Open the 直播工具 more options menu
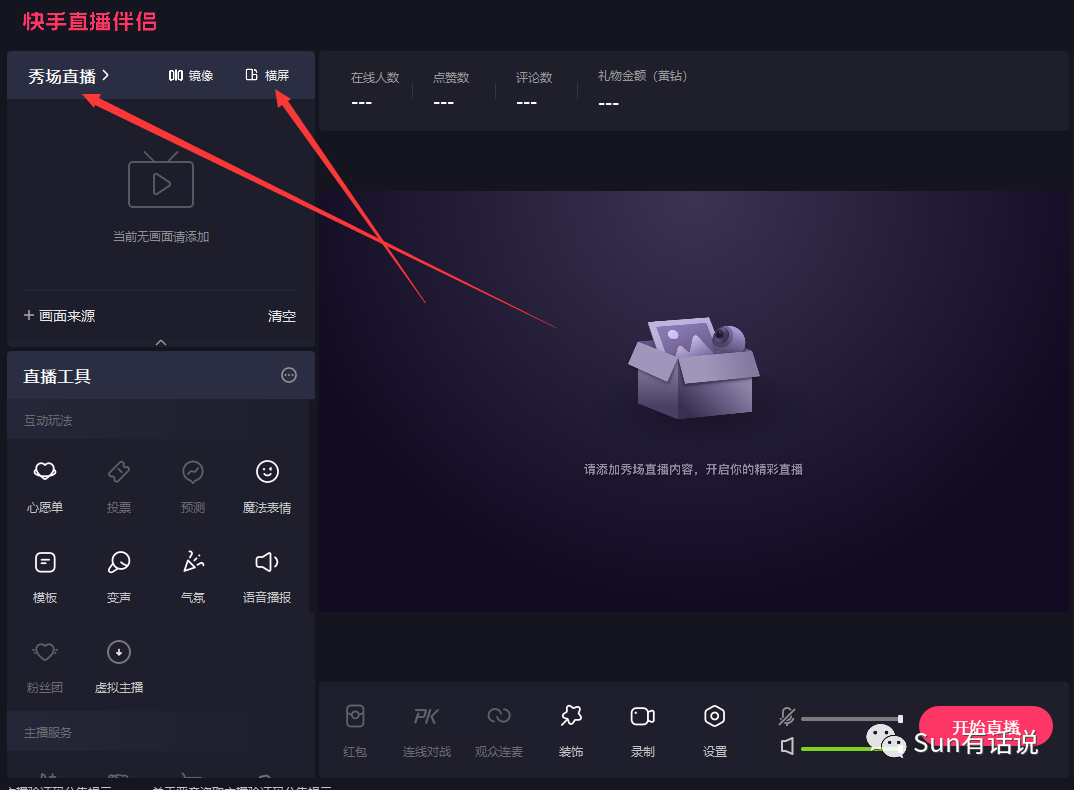1074x790 pixels. point(289,375)
